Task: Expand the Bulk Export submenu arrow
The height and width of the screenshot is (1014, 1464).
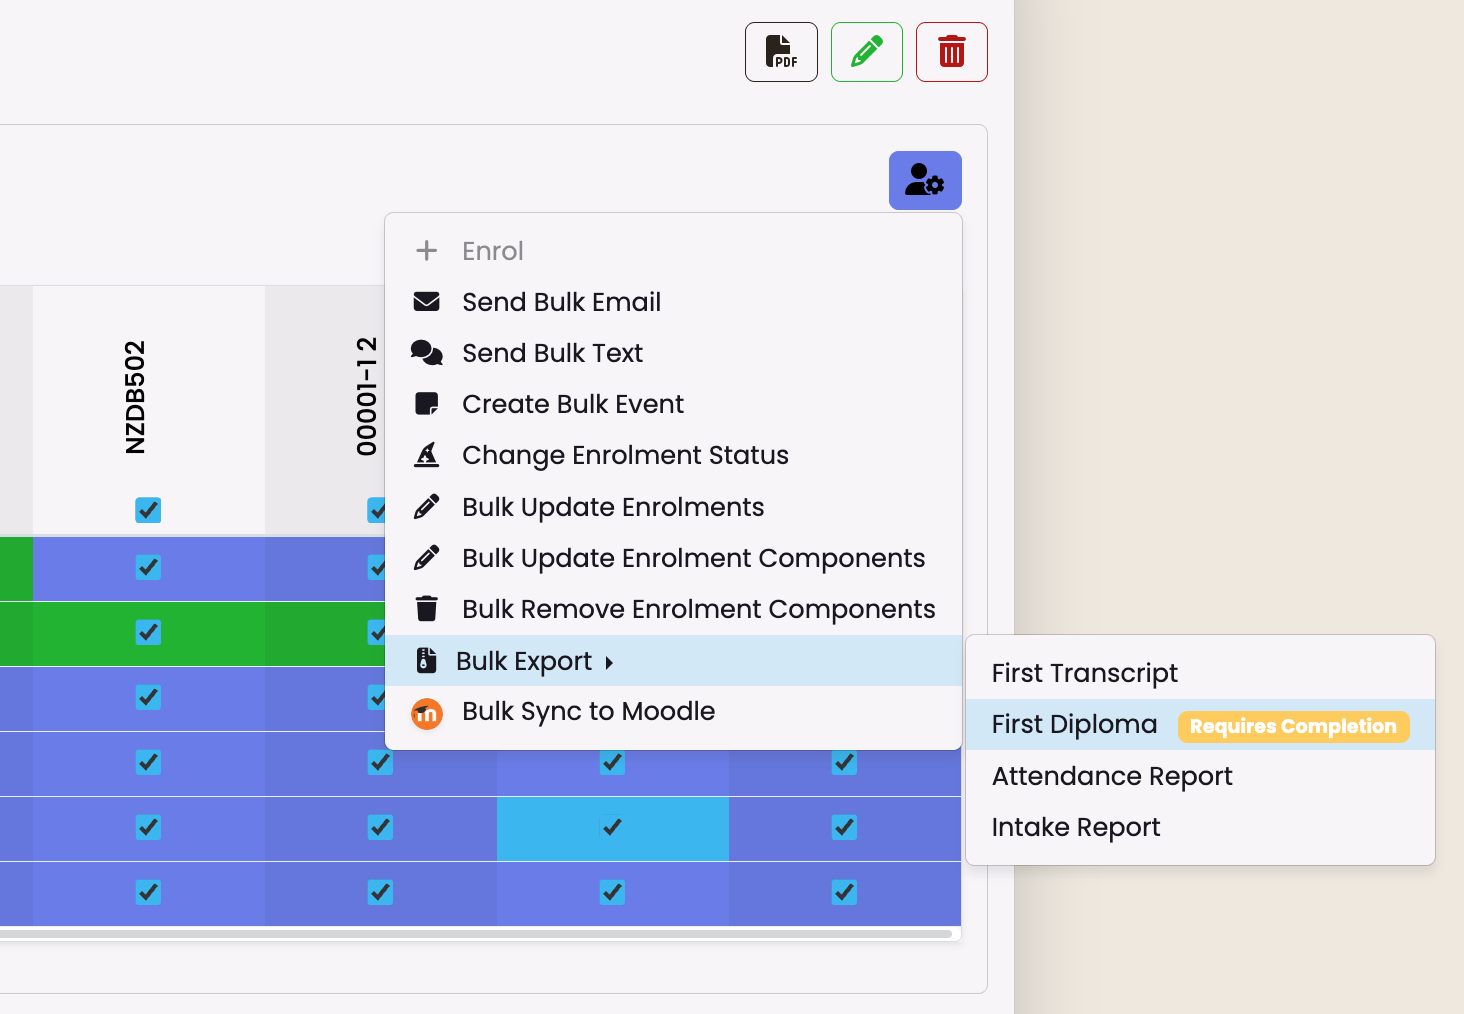Action: coord(609,662)
